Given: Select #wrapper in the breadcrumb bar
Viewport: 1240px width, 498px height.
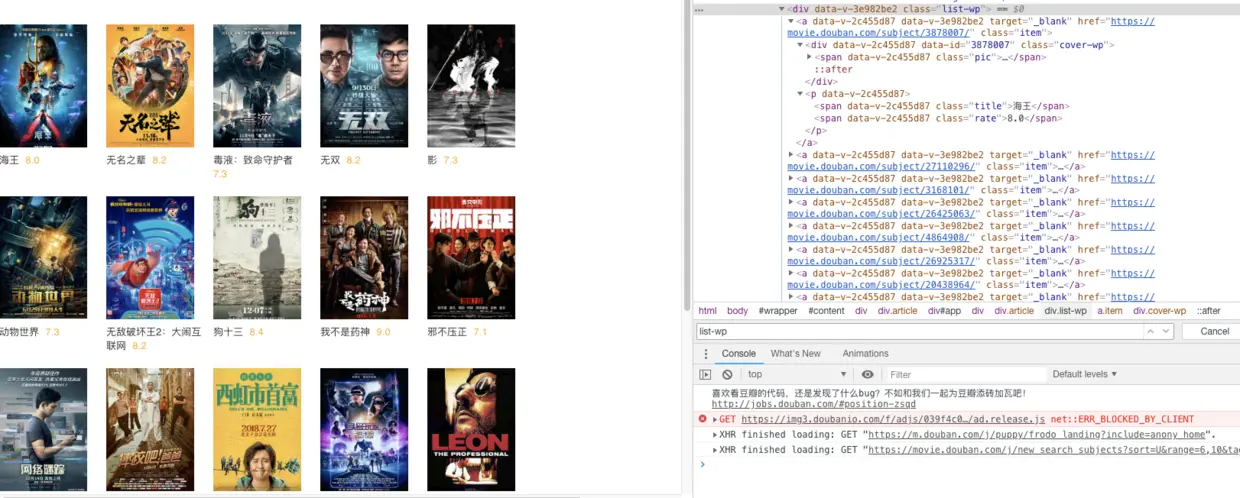Looking at the screenshot, I should click(778, 311).
